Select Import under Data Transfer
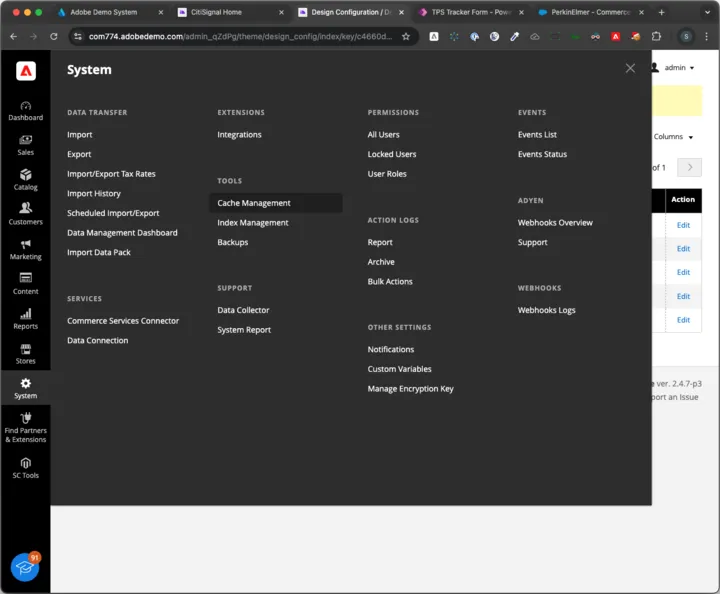This screenshot has width=720, height=594. (x=79, y=134)
